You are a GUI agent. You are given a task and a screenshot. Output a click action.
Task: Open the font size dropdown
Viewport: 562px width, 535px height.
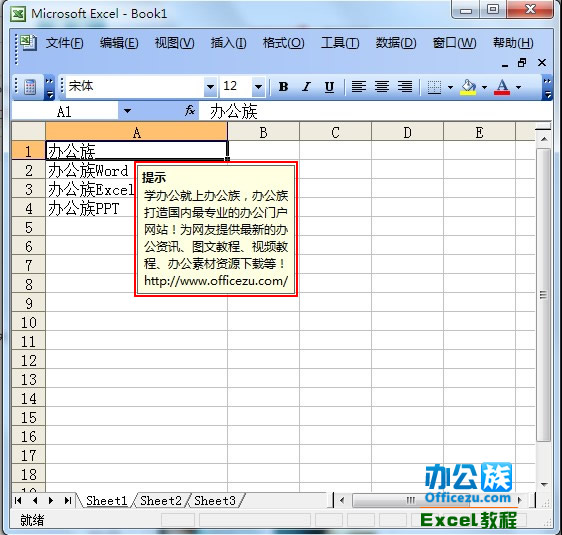258,87
